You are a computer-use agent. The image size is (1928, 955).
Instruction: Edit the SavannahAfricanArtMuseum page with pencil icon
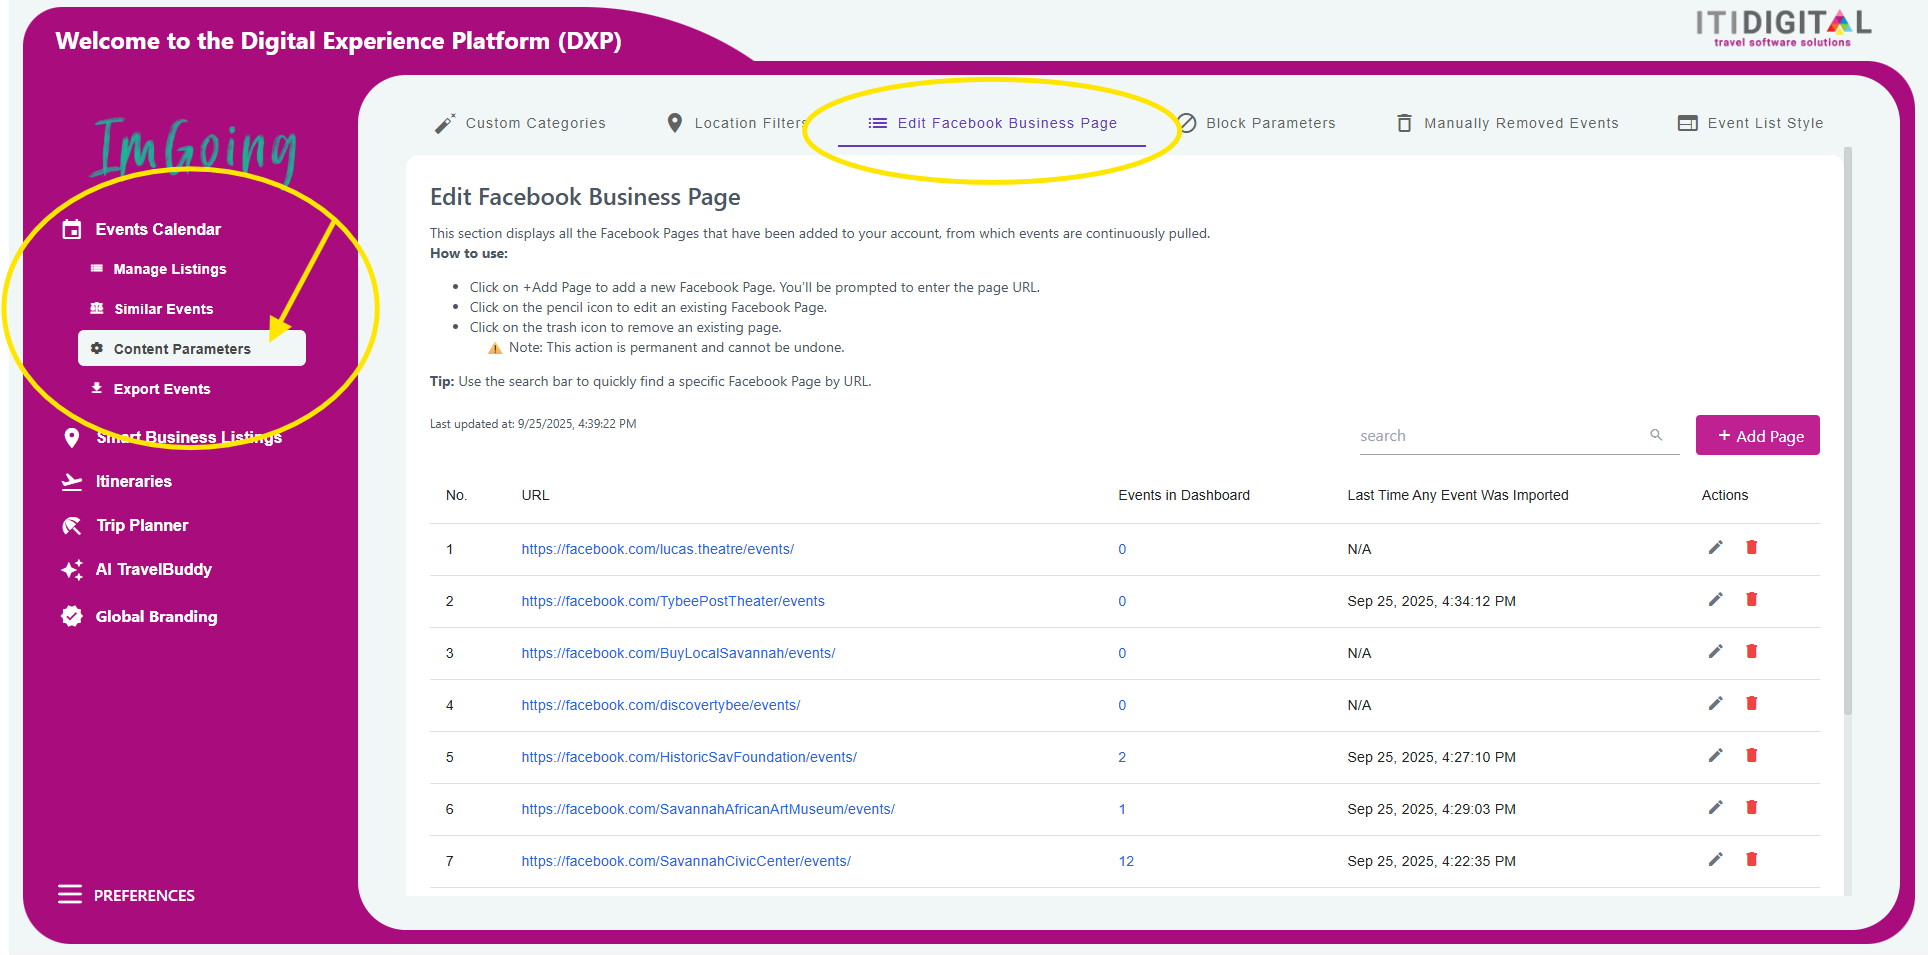click(x=1716, y=807)
